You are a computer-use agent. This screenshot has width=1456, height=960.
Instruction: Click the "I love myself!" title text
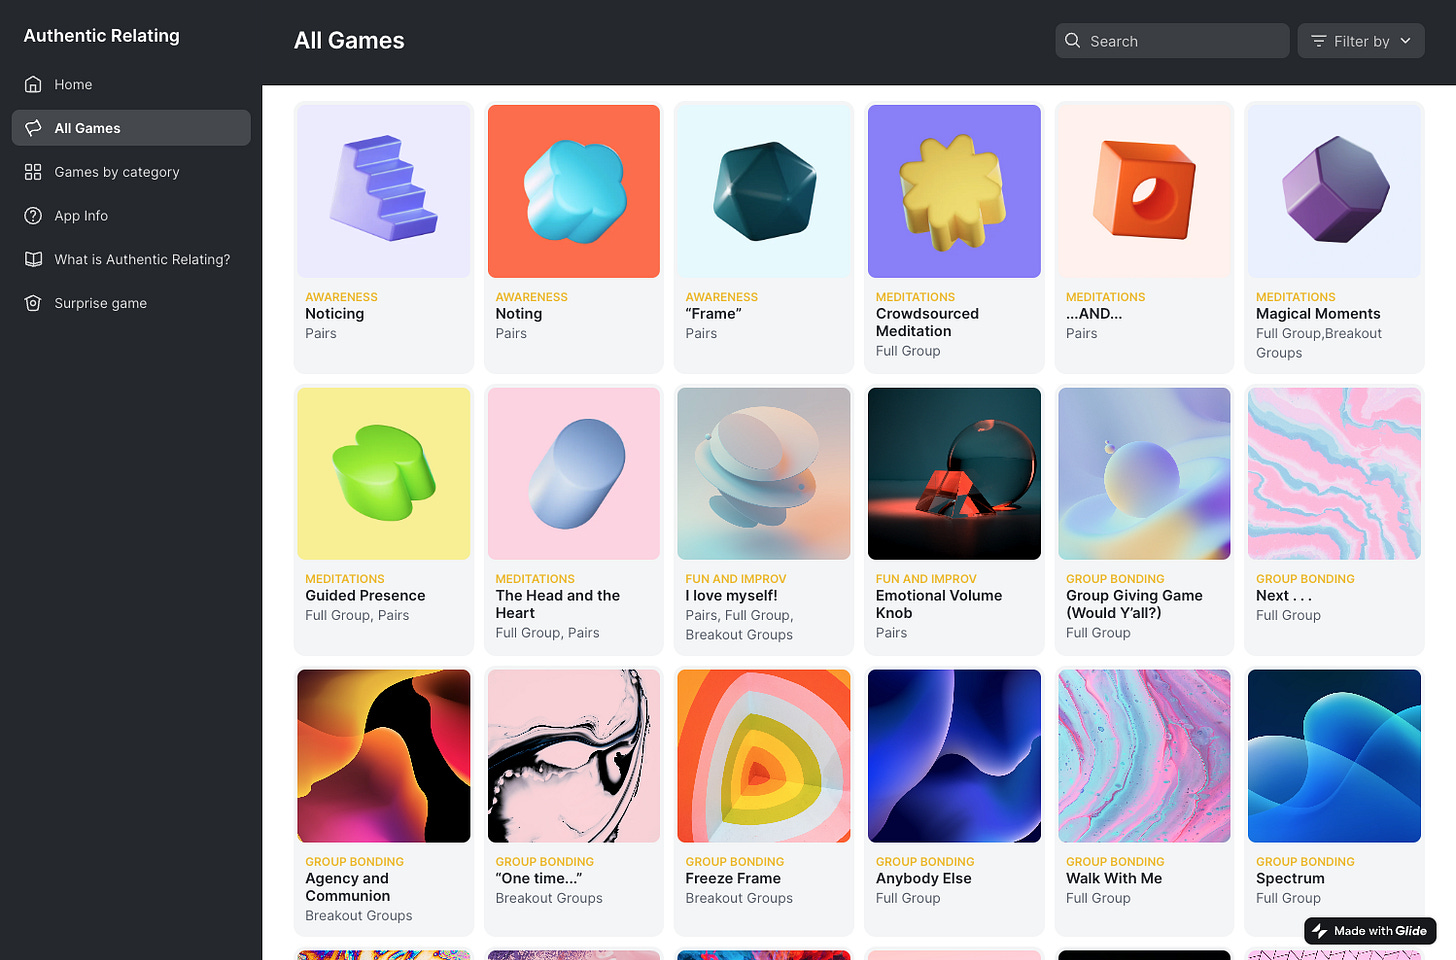pyautogui.click(x=731, y=596)
